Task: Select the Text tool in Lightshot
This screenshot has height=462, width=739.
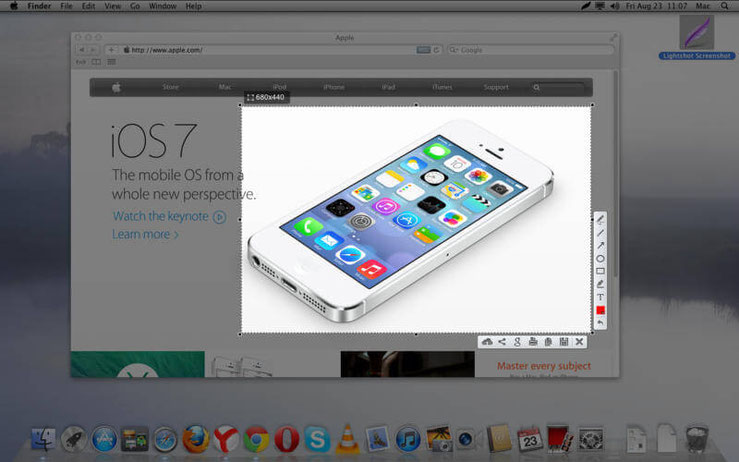Action: (600, 297)
